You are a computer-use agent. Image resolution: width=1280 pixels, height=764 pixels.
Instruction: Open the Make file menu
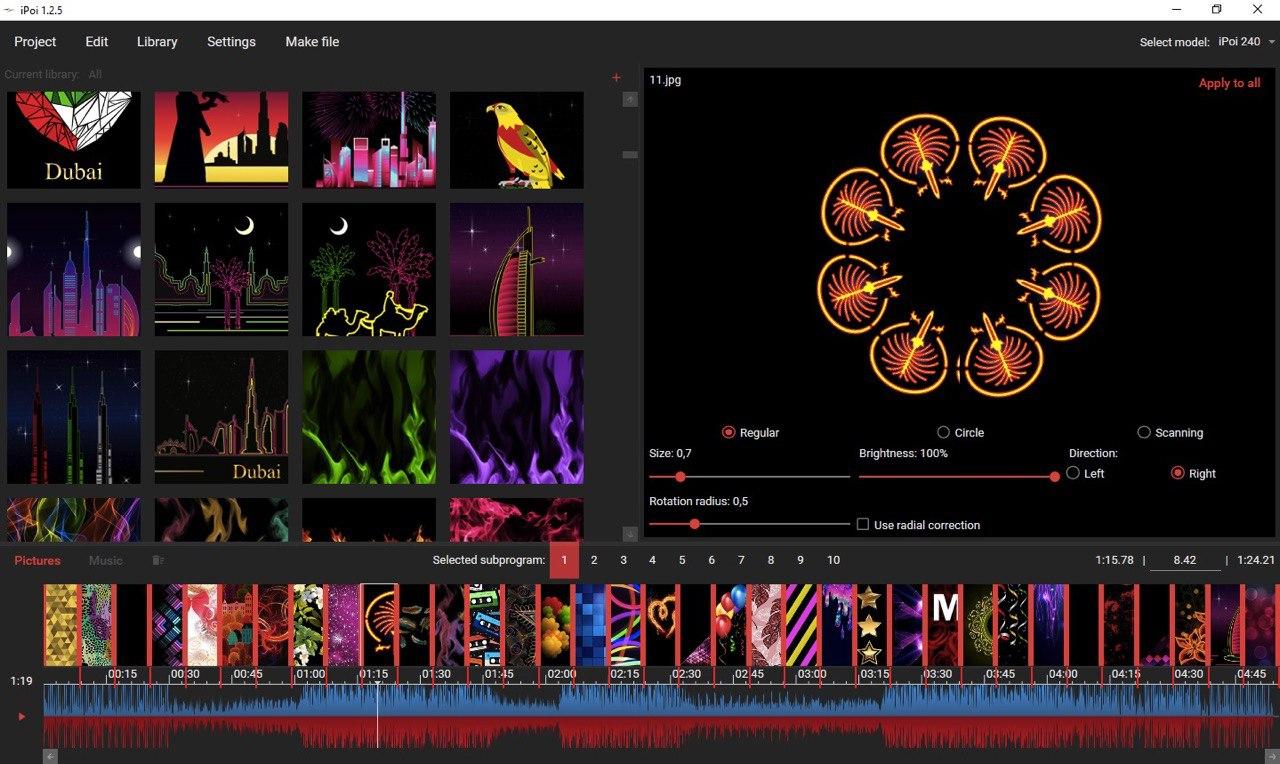click(x=312, y=42)
